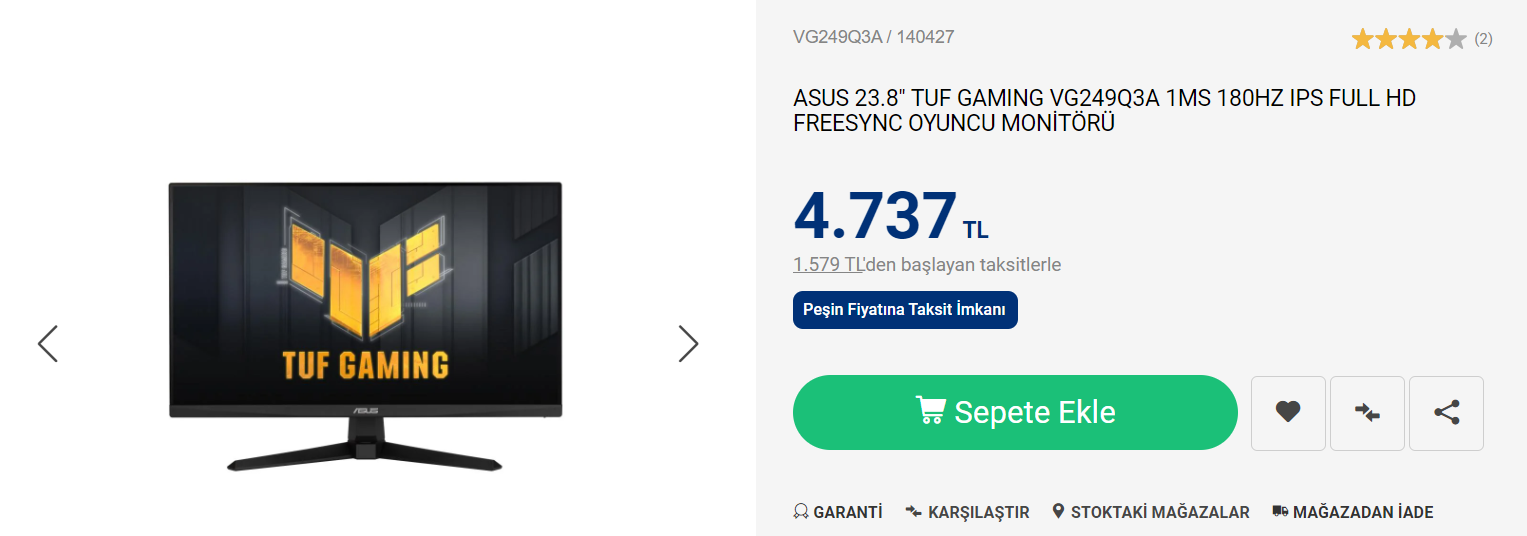Viewport: 1527px width, 536px height.
Task: Click the Sepete Ekle button
Action: [x=1015, y=412]
